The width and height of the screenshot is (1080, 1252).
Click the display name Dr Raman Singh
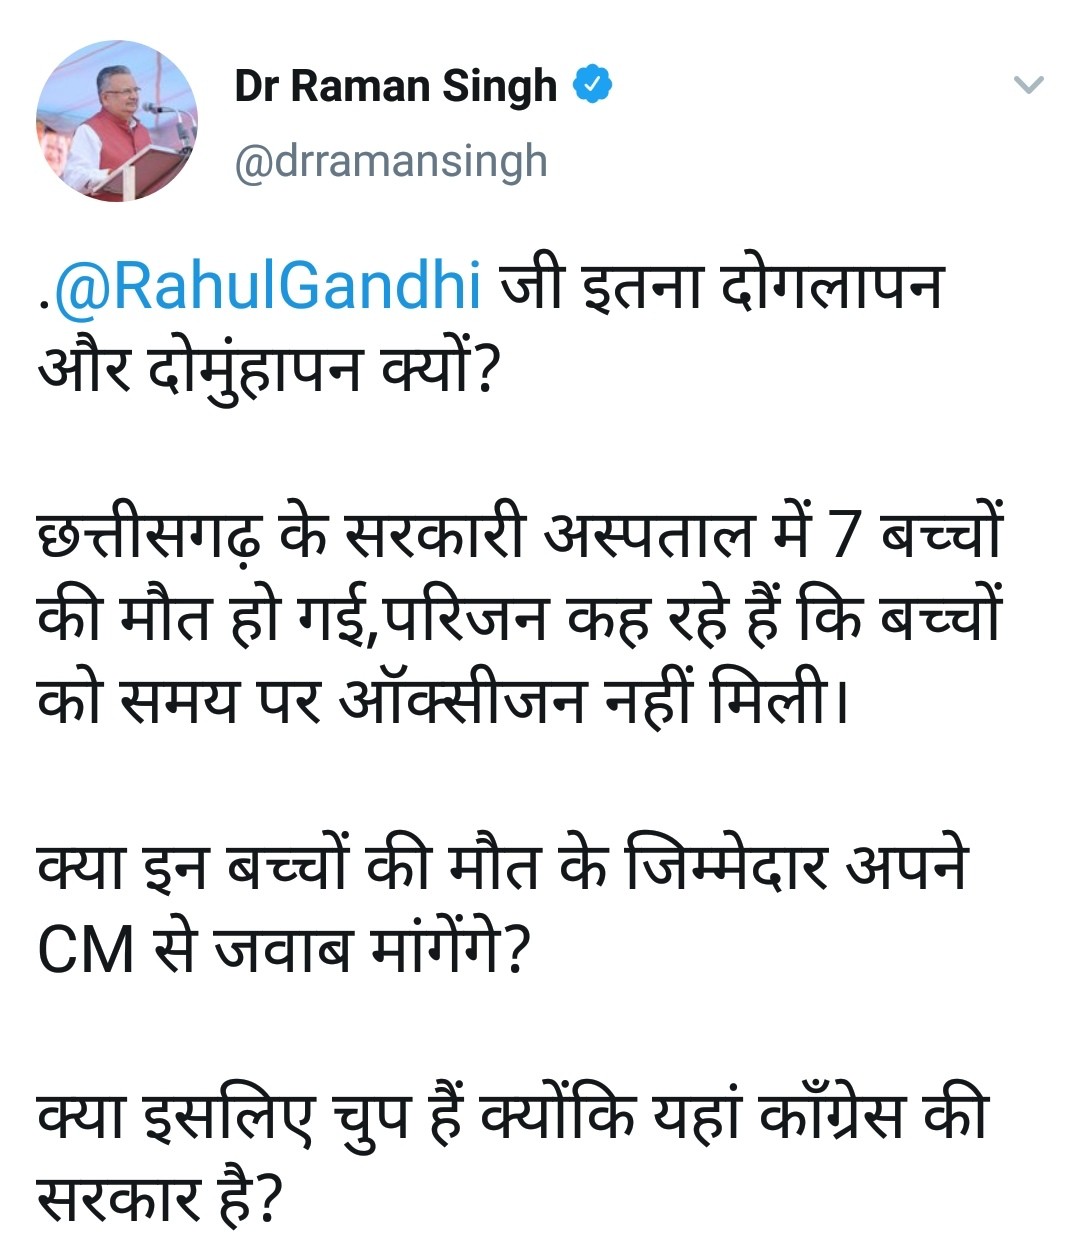395,86
